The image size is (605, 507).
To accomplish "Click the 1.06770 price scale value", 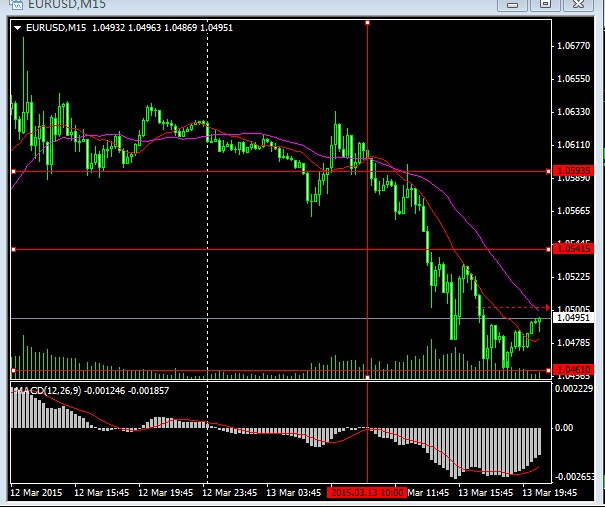I will 573,45.
